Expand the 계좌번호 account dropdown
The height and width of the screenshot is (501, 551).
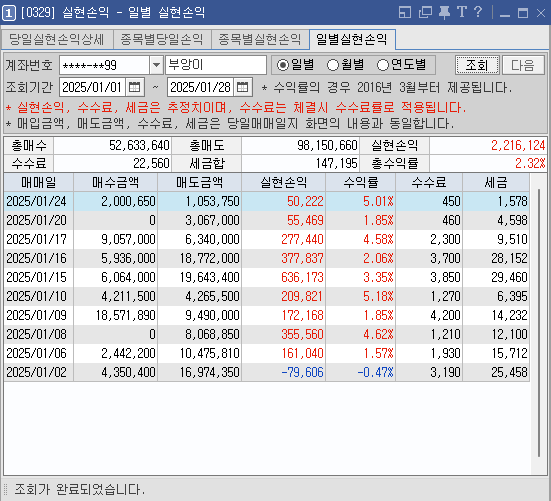pyautogui.click(x=156, y=65)
